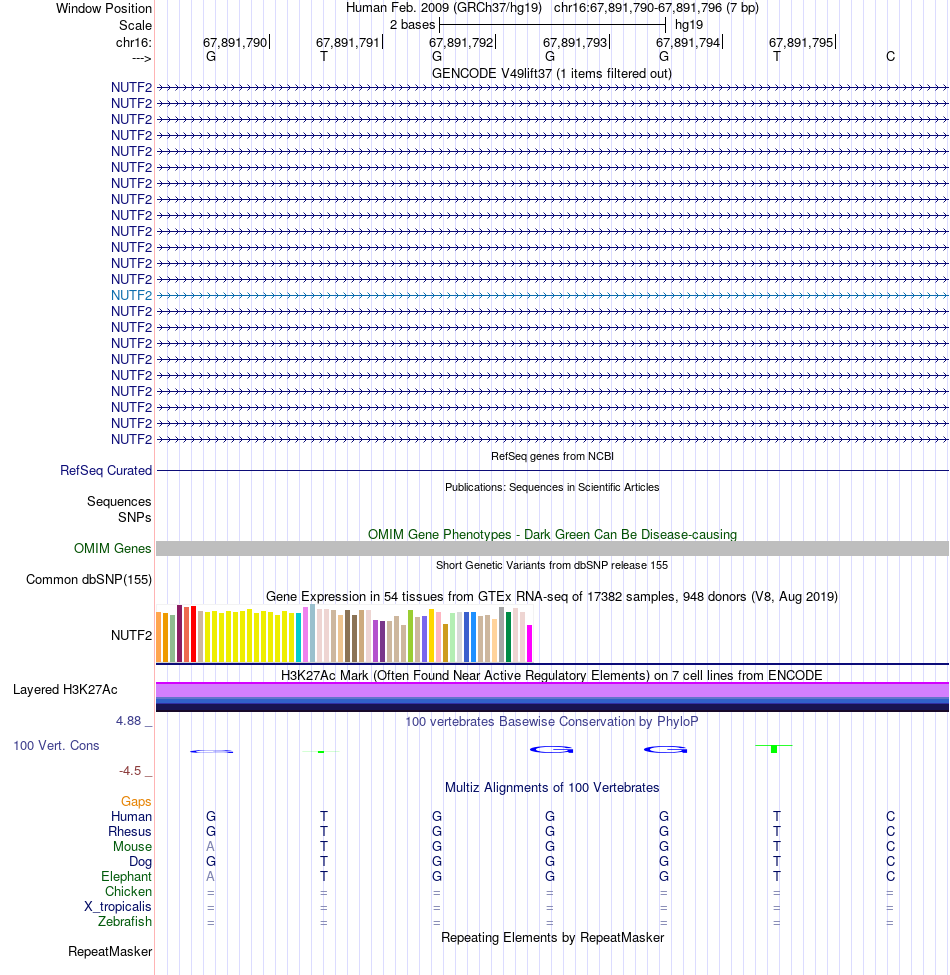Select the 'Human Feb. 2009 (GRCh37/hg19)' assembly text
This screenshot has height=975, width=950.
pos(444,8)
